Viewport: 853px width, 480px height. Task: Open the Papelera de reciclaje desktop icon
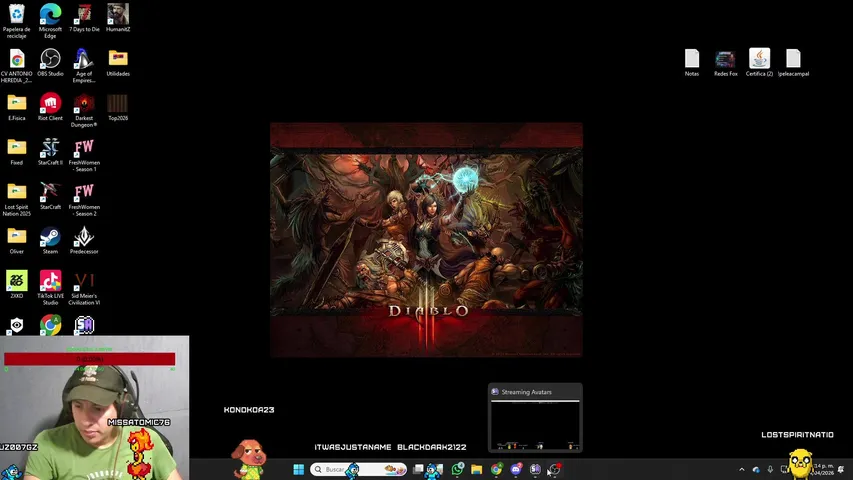click(x=17, y=21)
